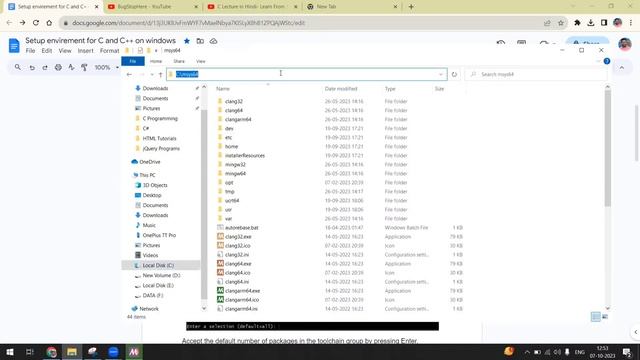Select Network in navigation pane
The height and width of the screenshot is (360, 640).
pyautogui.click(x=149, y=309)
